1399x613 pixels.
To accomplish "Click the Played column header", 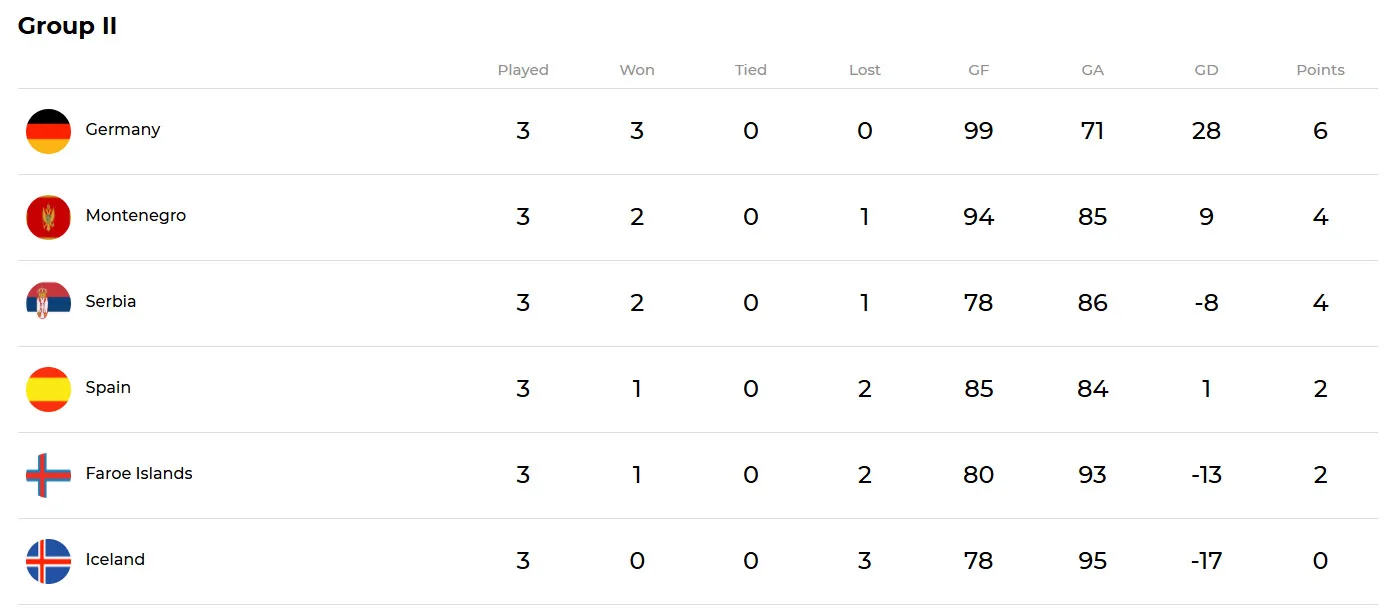I will (523, 70).
